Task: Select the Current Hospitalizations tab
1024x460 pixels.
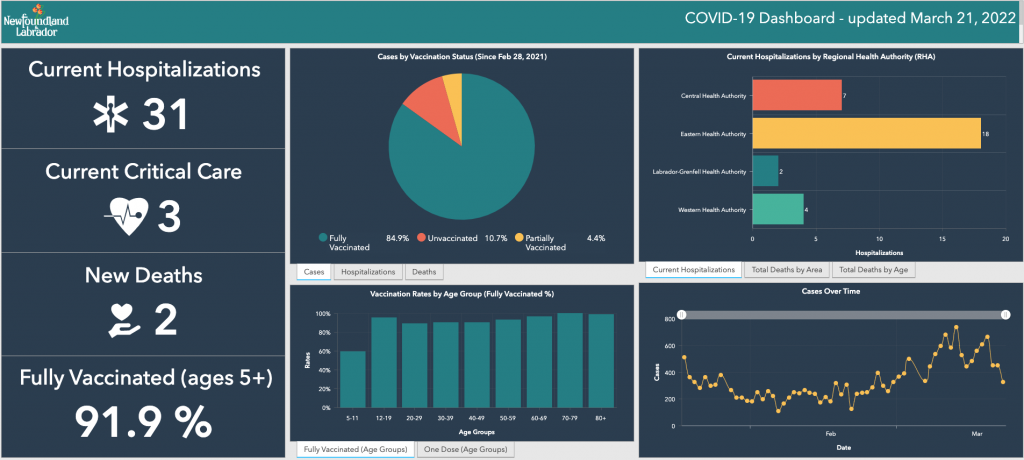Action: point(693,270)
